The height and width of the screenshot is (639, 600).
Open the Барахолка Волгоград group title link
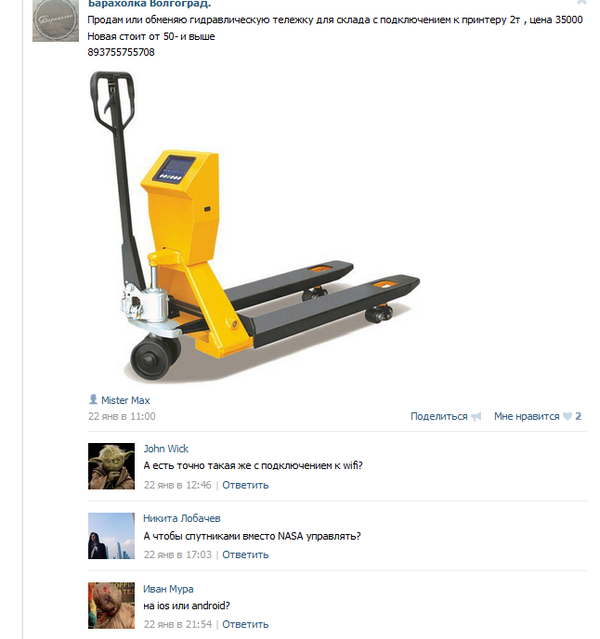click(149, 4)
